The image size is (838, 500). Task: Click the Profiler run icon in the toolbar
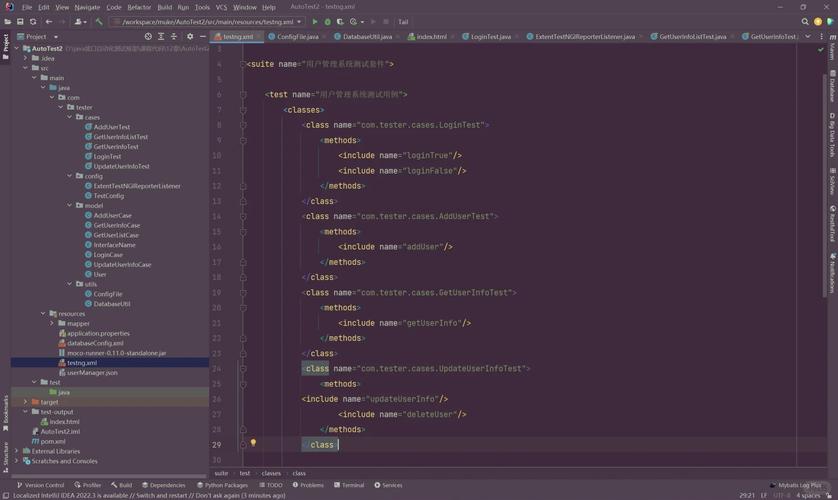point(353,22)
